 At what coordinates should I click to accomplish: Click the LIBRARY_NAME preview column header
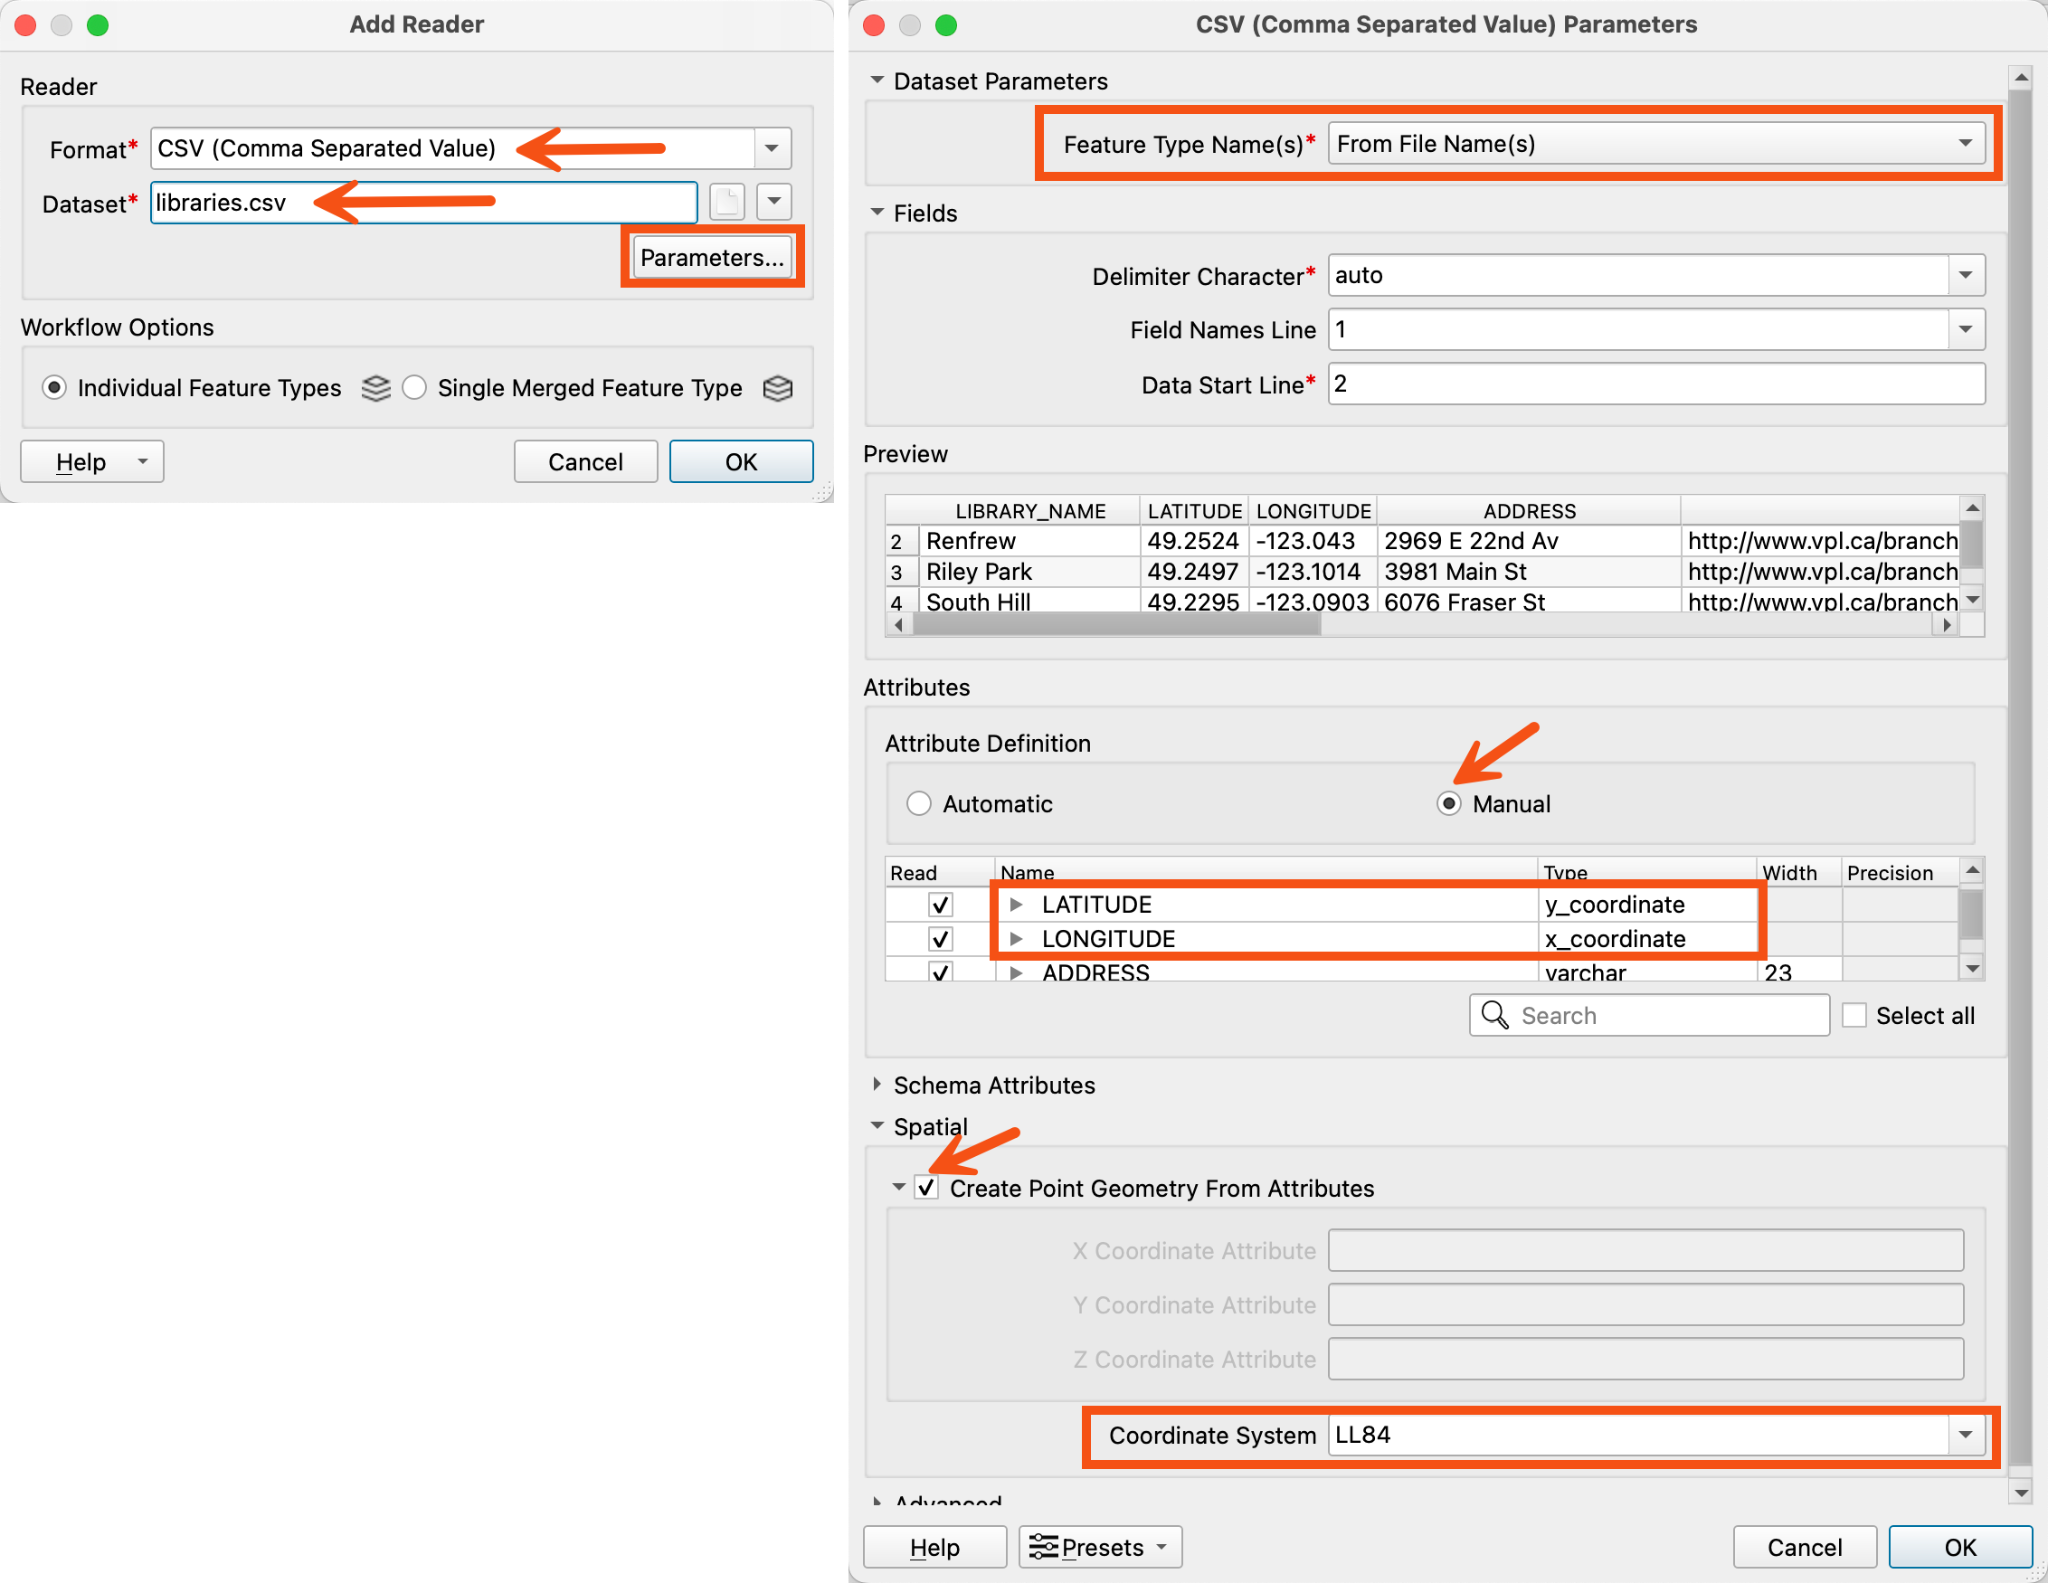[x=1030, y=511]
